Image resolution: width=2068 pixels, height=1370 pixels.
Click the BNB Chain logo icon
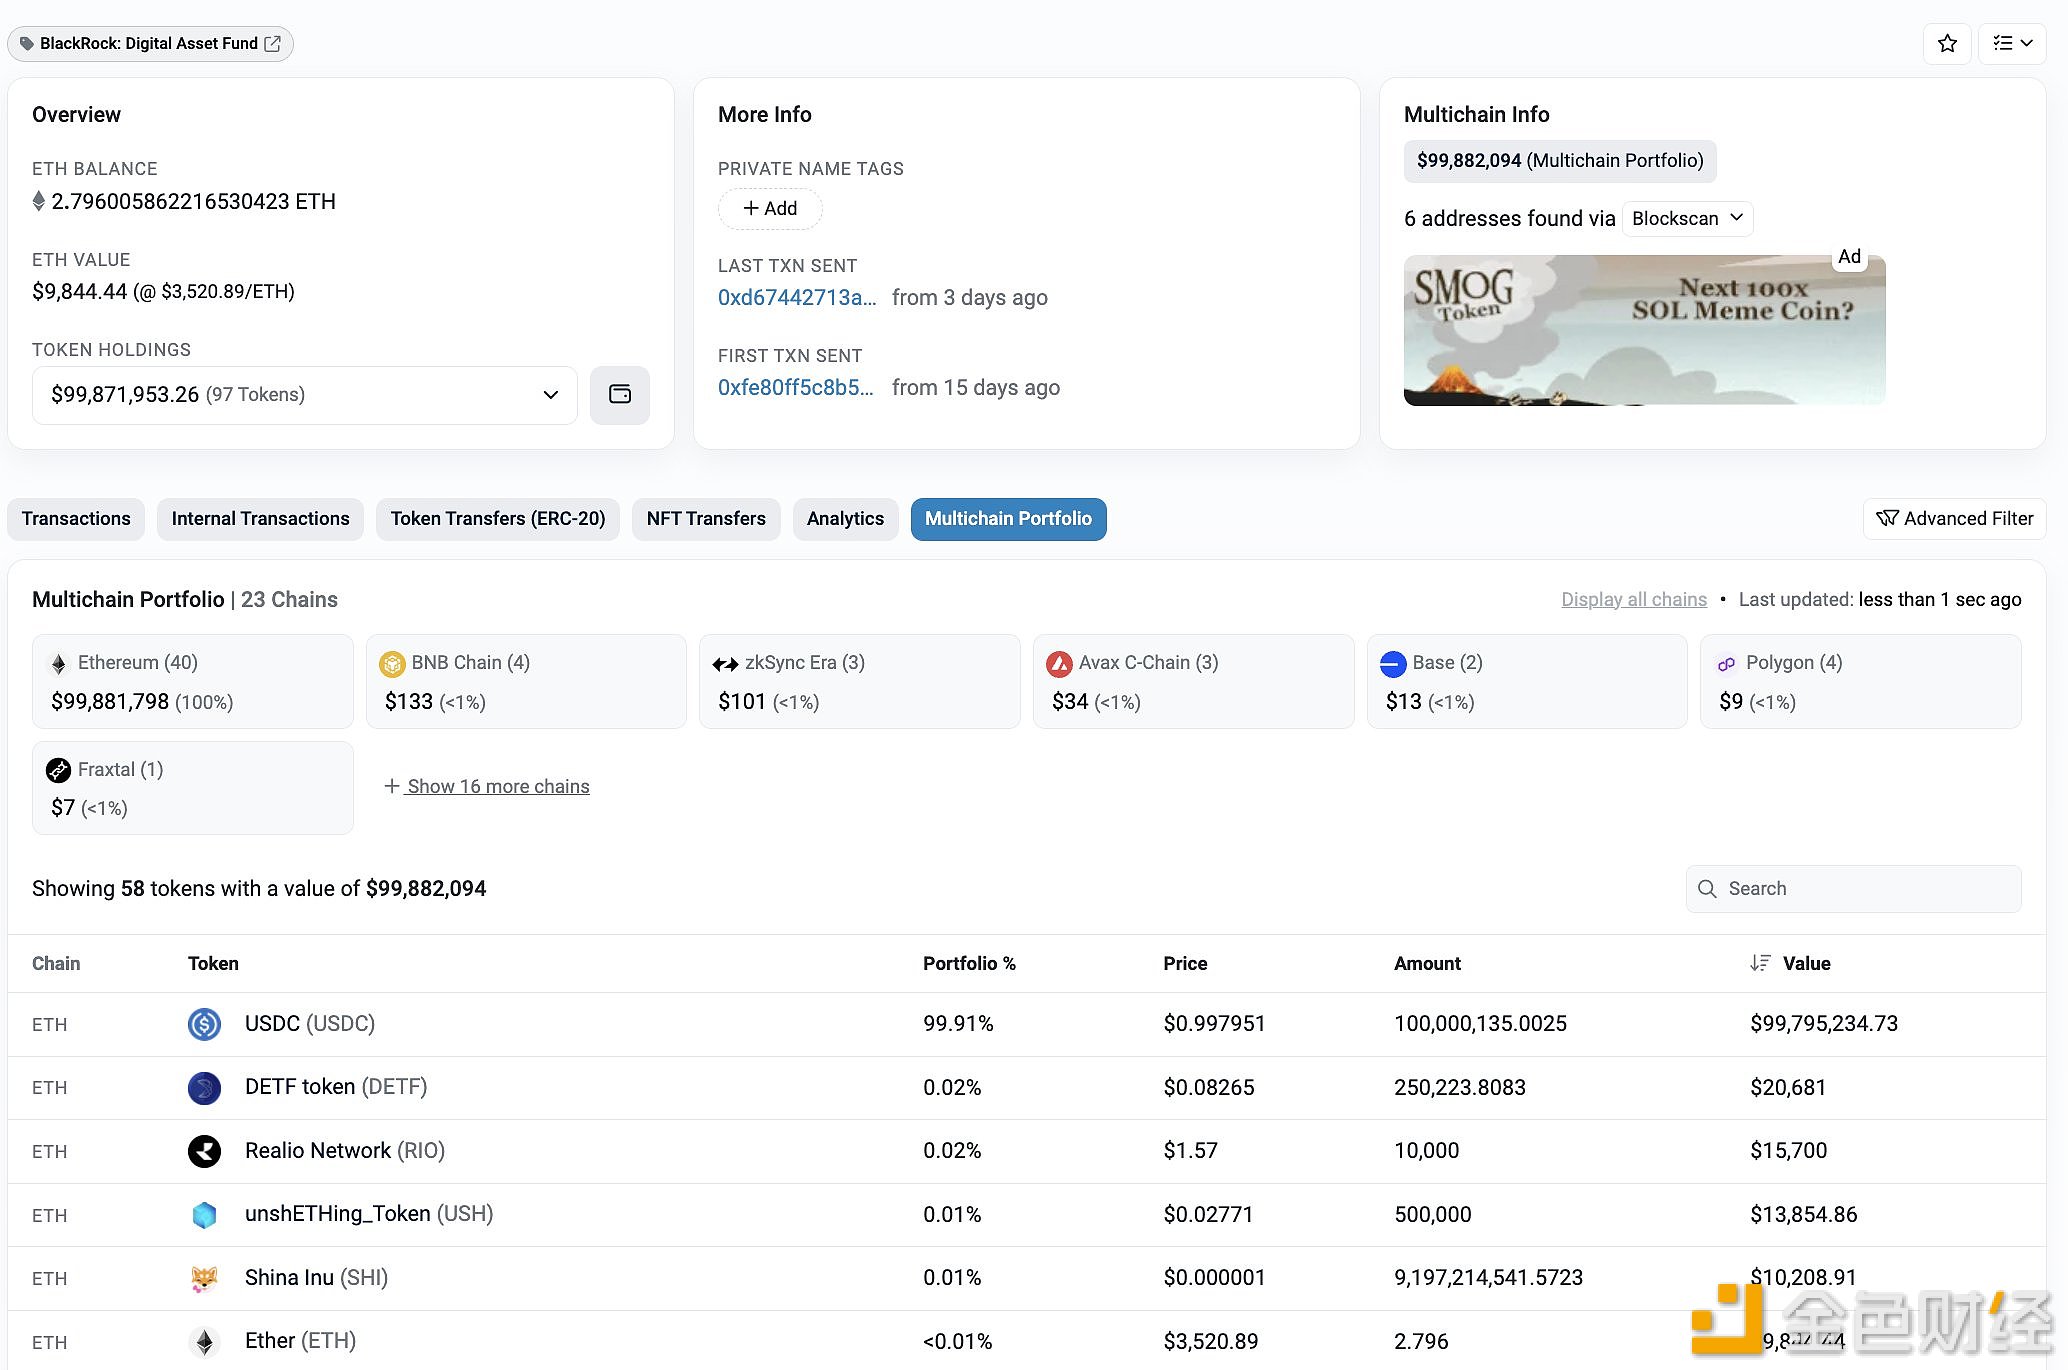click(x=392, y=664)
